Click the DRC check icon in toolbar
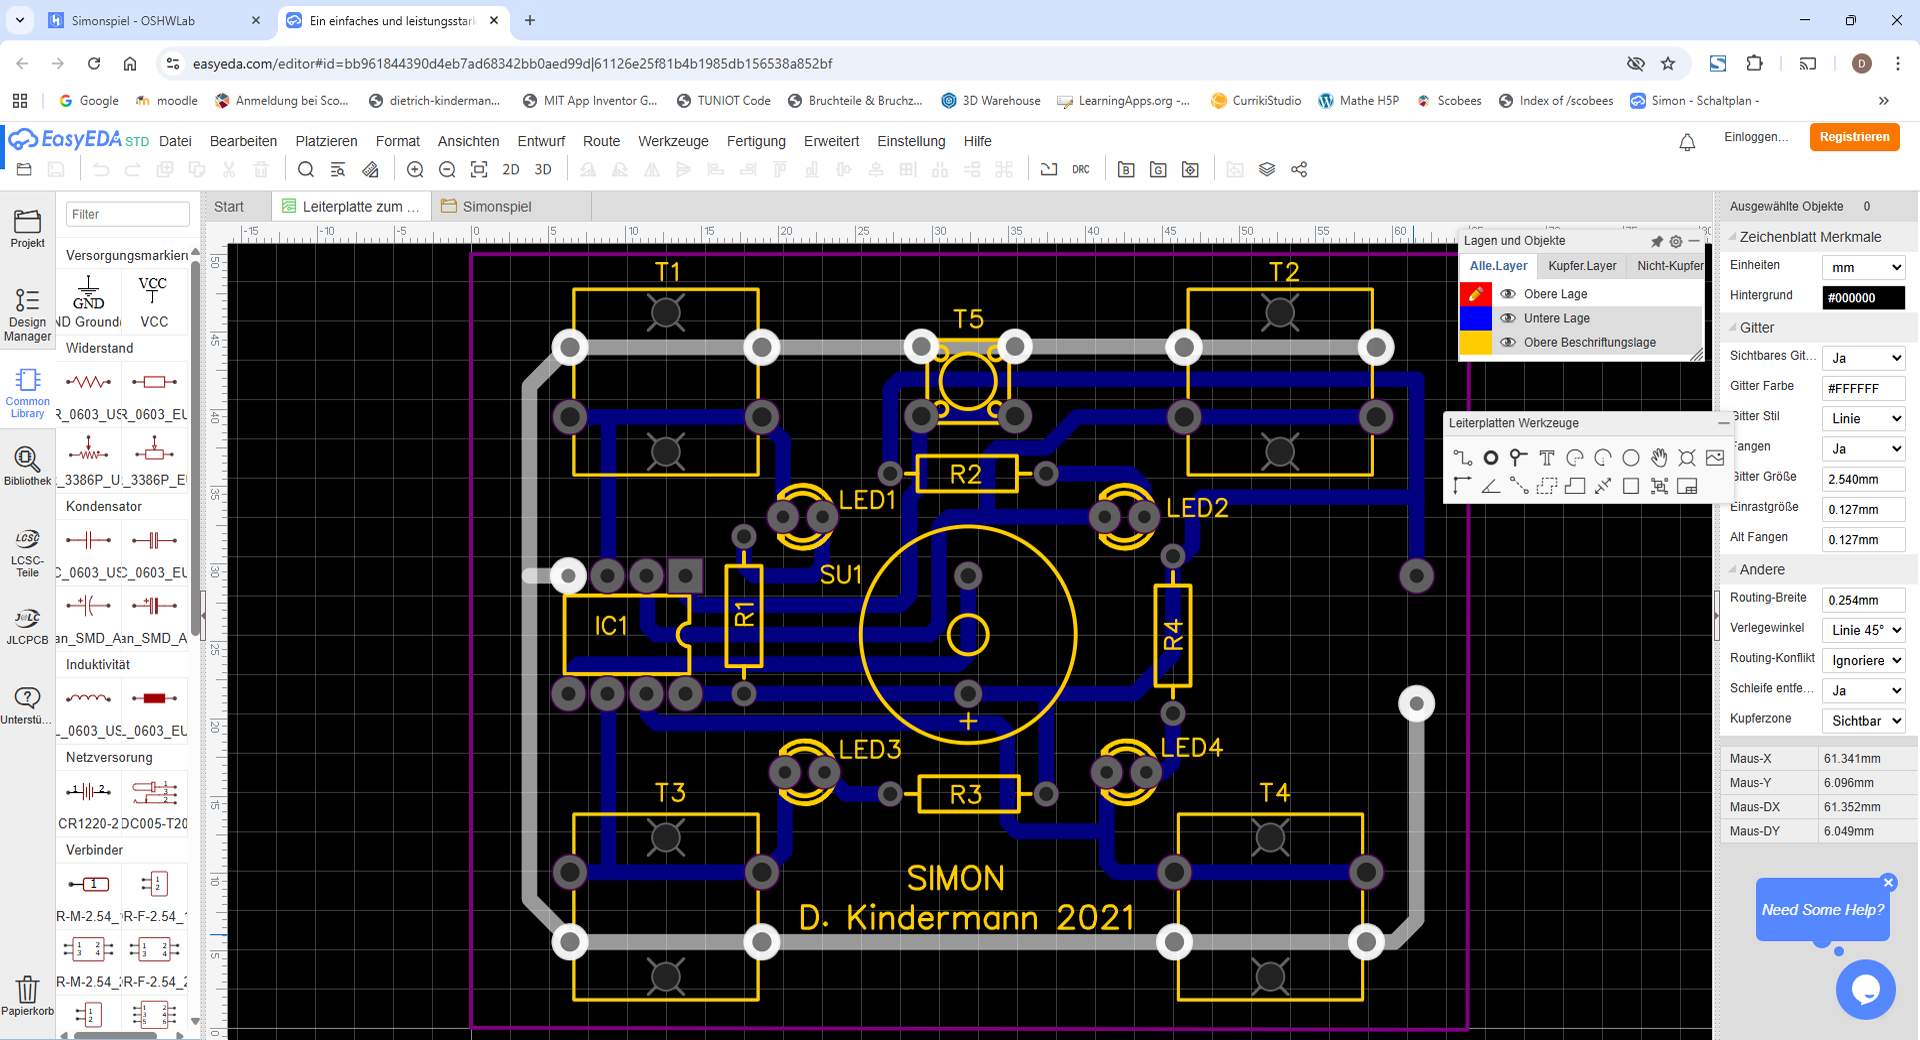The height and width of the screenshot is (1040, 1920). tap(1081, 170)
